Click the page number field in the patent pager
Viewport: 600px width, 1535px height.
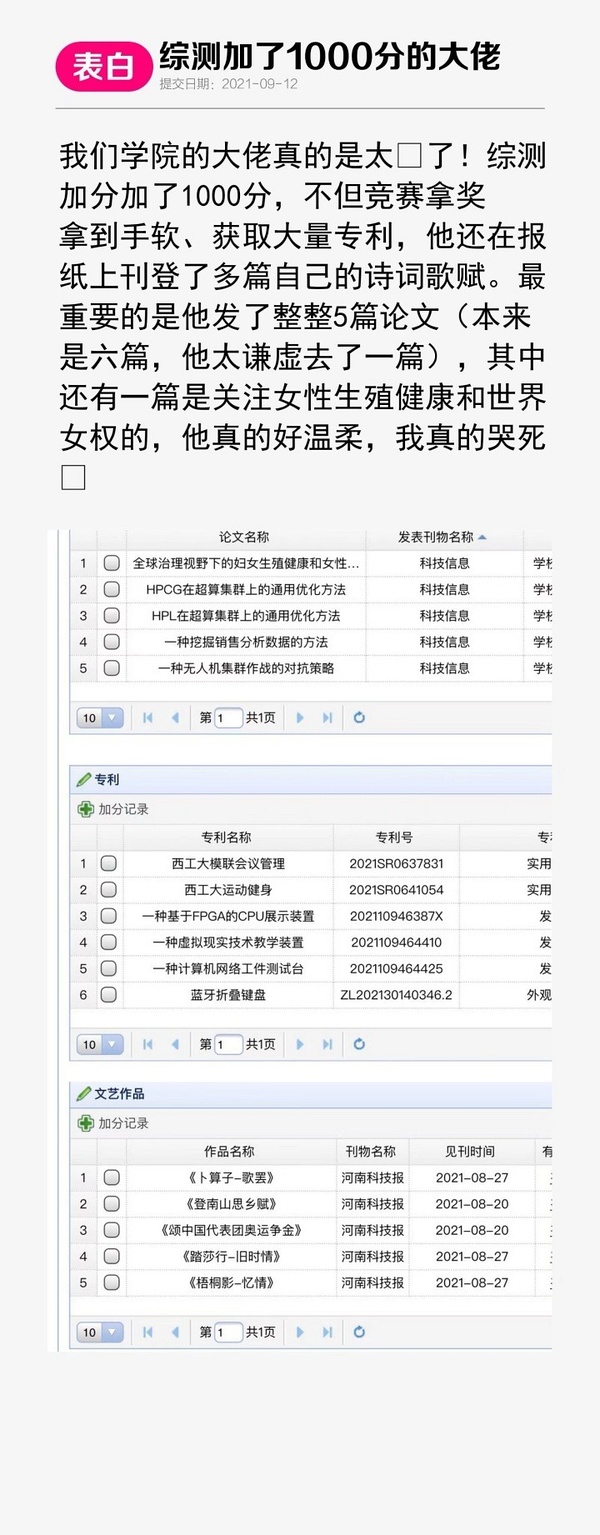coord(229,1044)
